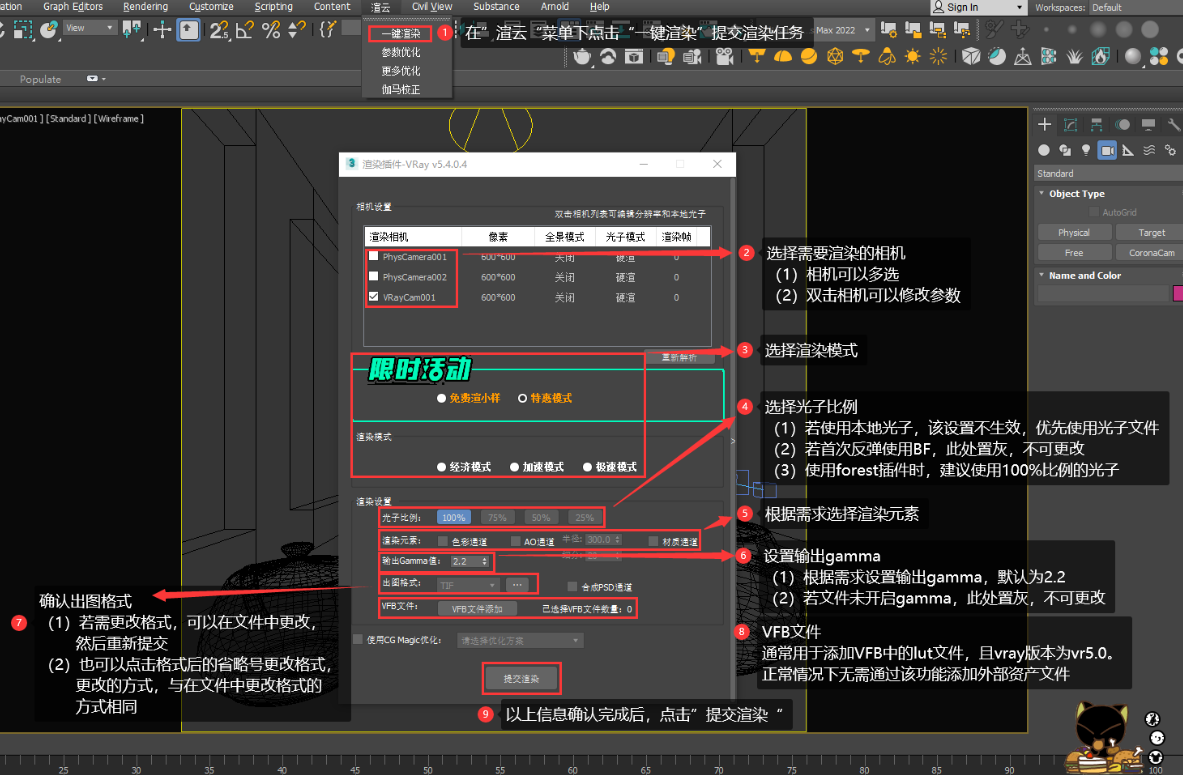
Task: Click the V-Ray fur grass icon
Action: tap(1074, 57)
